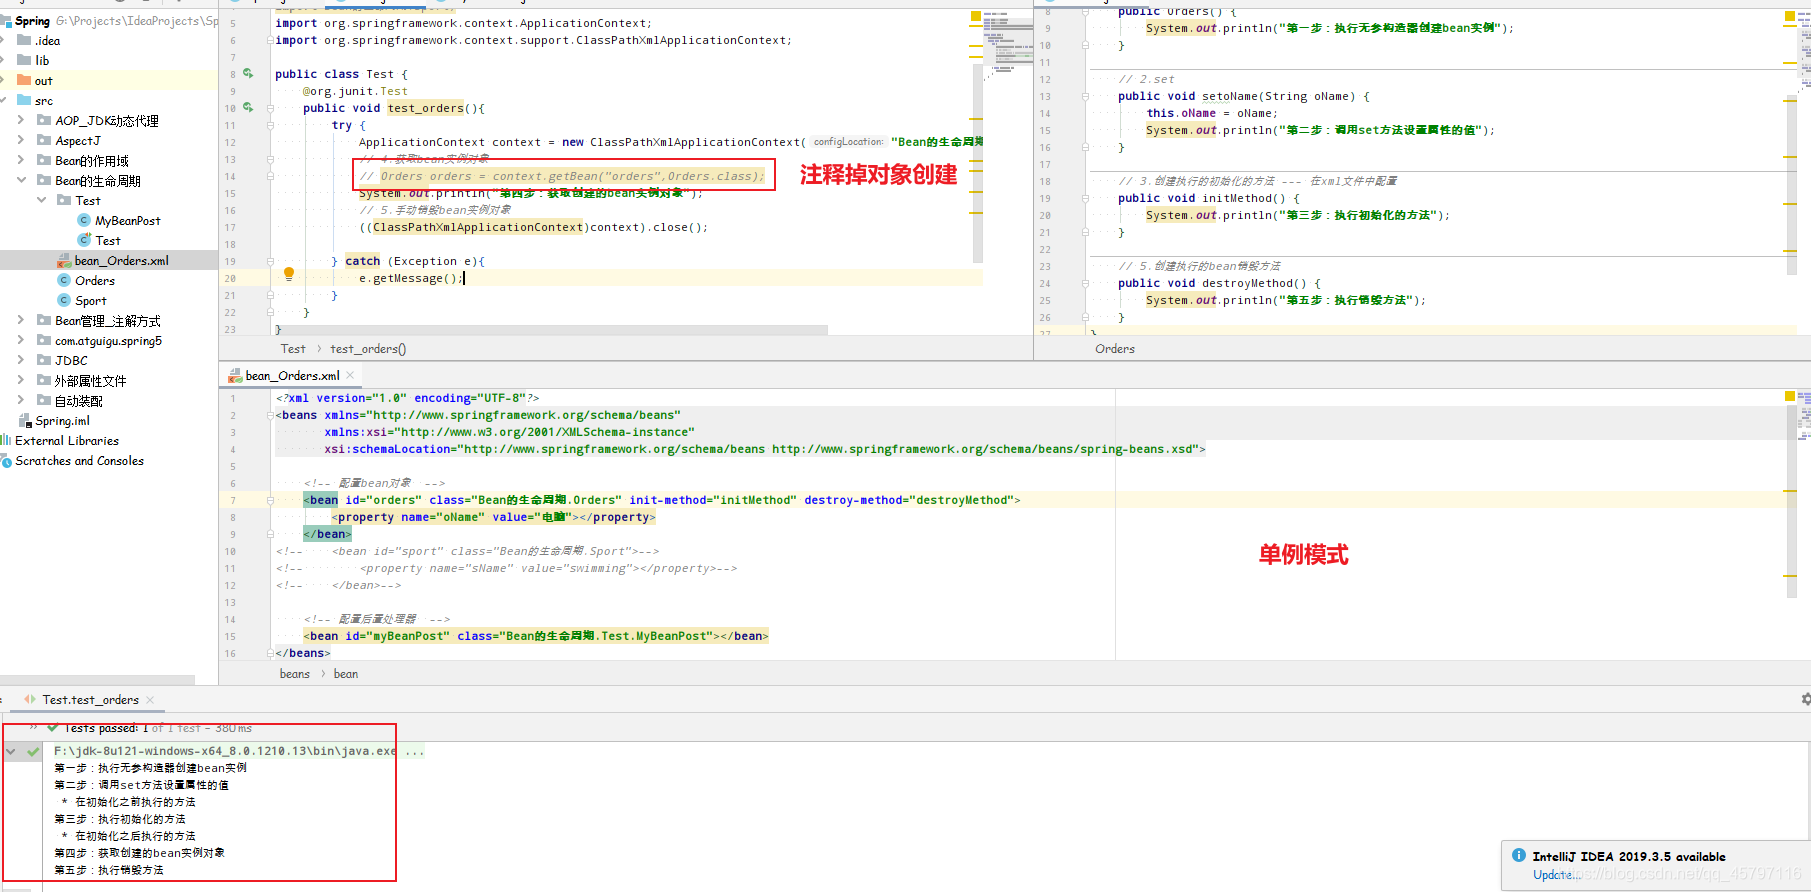
Task: Expand the AOP_JDK动态代理 package
Action: (x=21, y=120)
